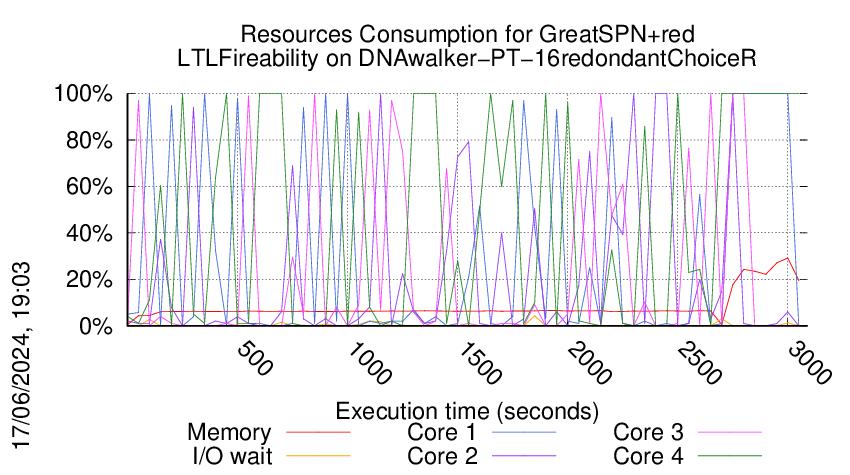Click the '17/06/2024, 19:03' timestamp
This screenshot has height=475, width=850.
click(22, 356)
